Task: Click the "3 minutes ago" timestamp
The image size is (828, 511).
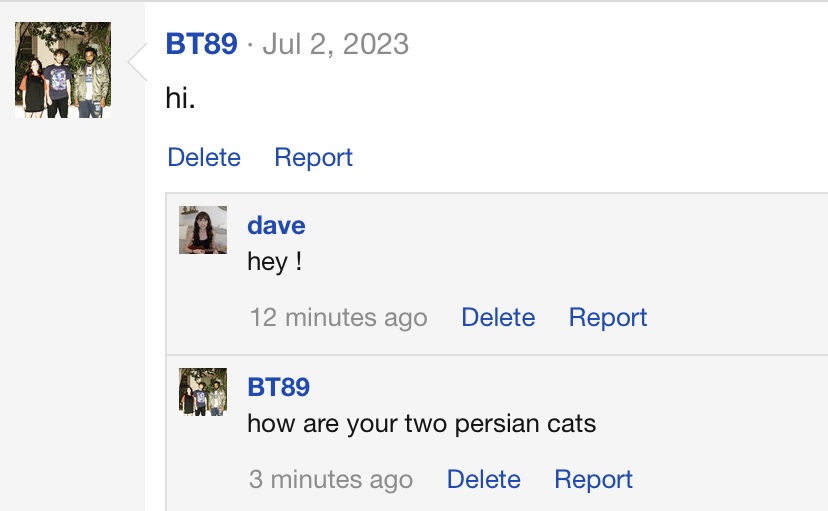Action: pyautogui.click(x=331, y=480)
